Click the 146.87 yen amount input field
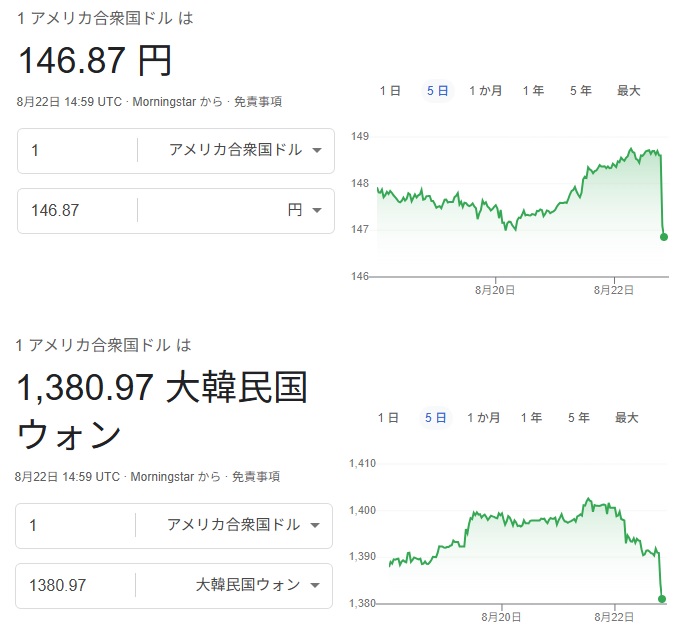This screenshot has width=689, height=637. pyautogui.click(x=77, y=210)
